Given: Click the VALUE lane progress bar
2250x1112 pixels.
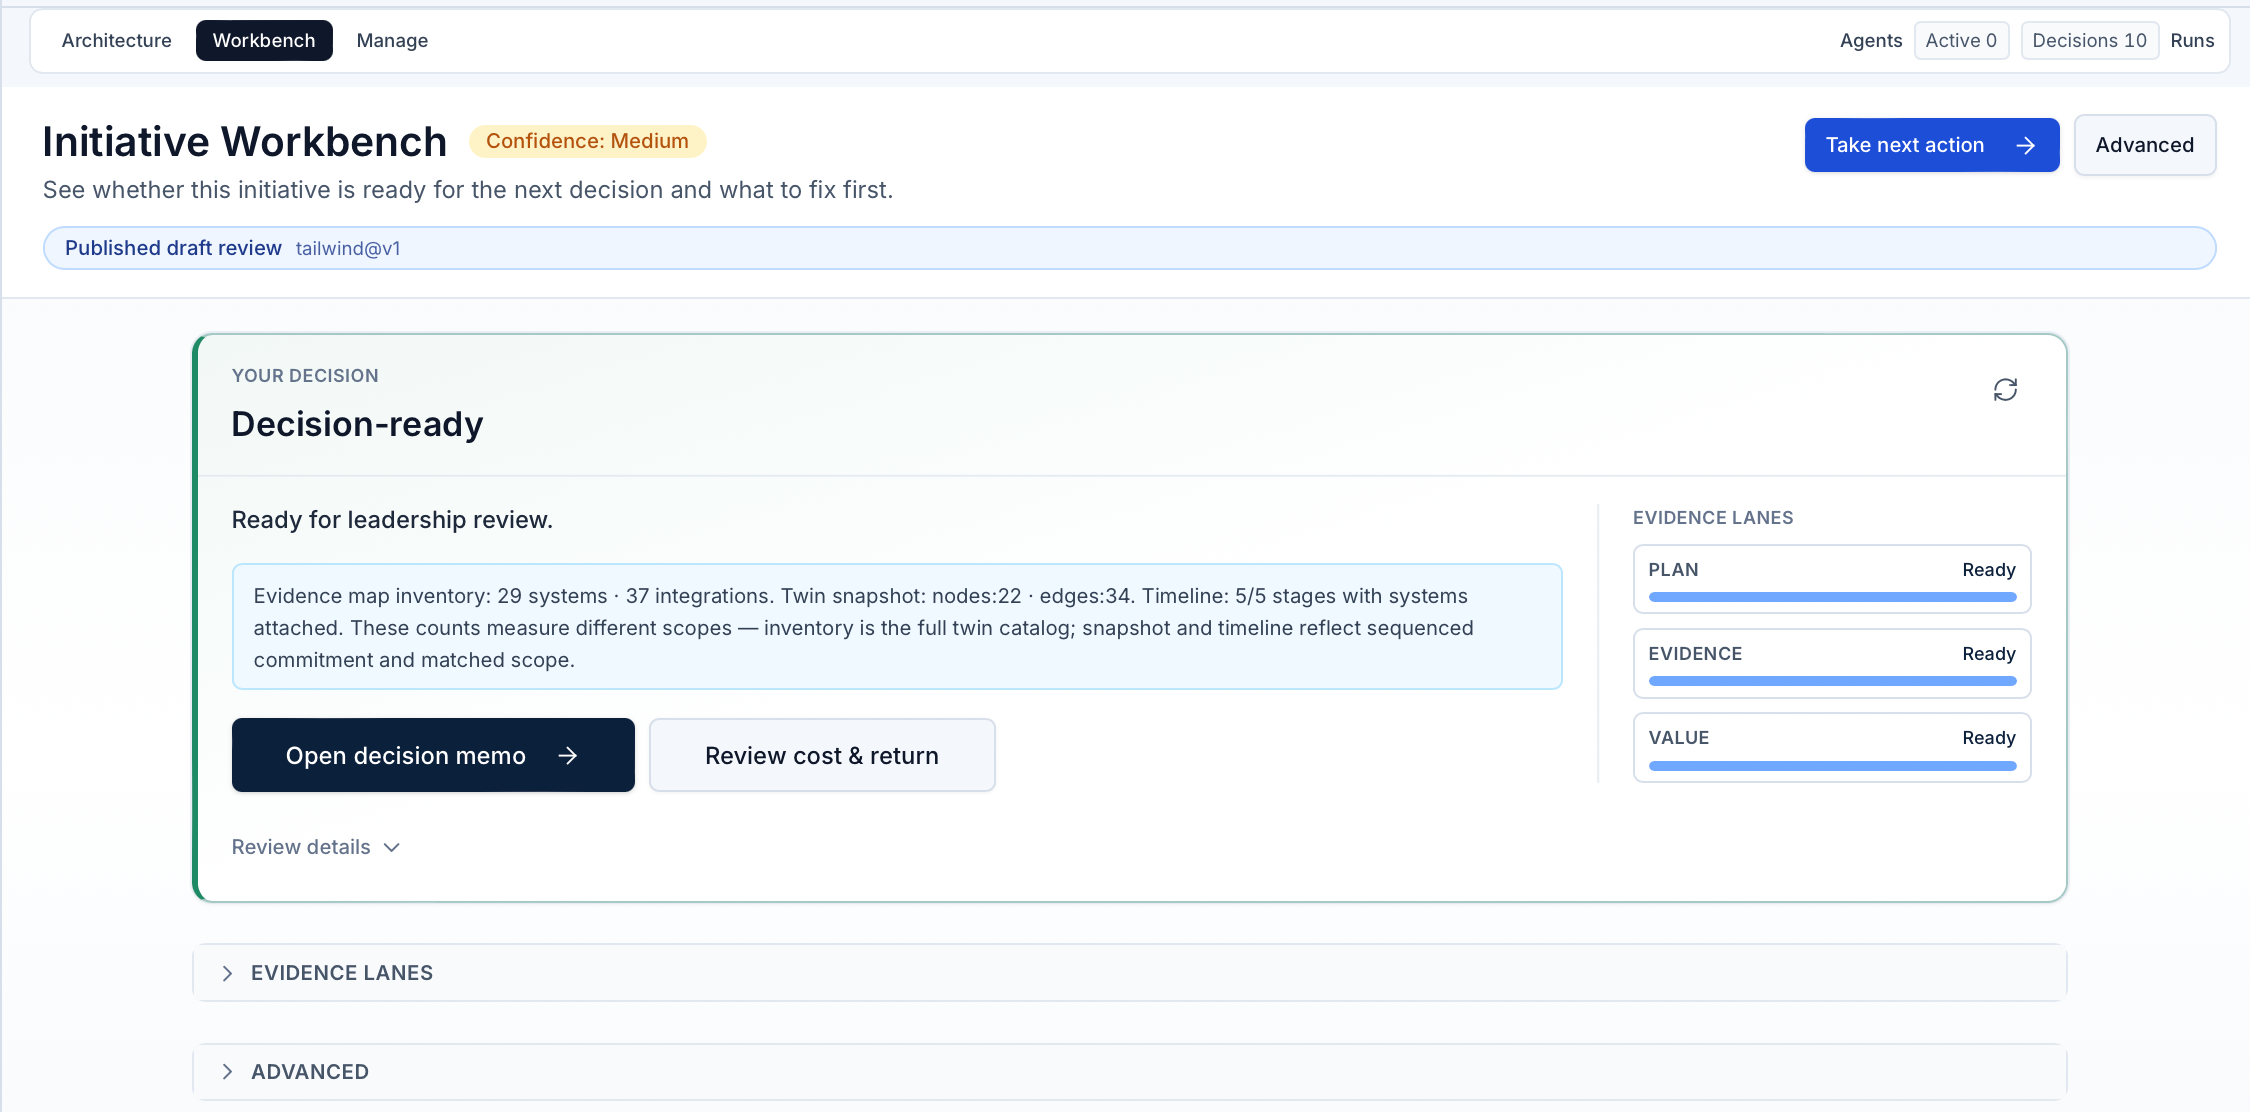Looking at the screenshot, I should (1832, 766).
